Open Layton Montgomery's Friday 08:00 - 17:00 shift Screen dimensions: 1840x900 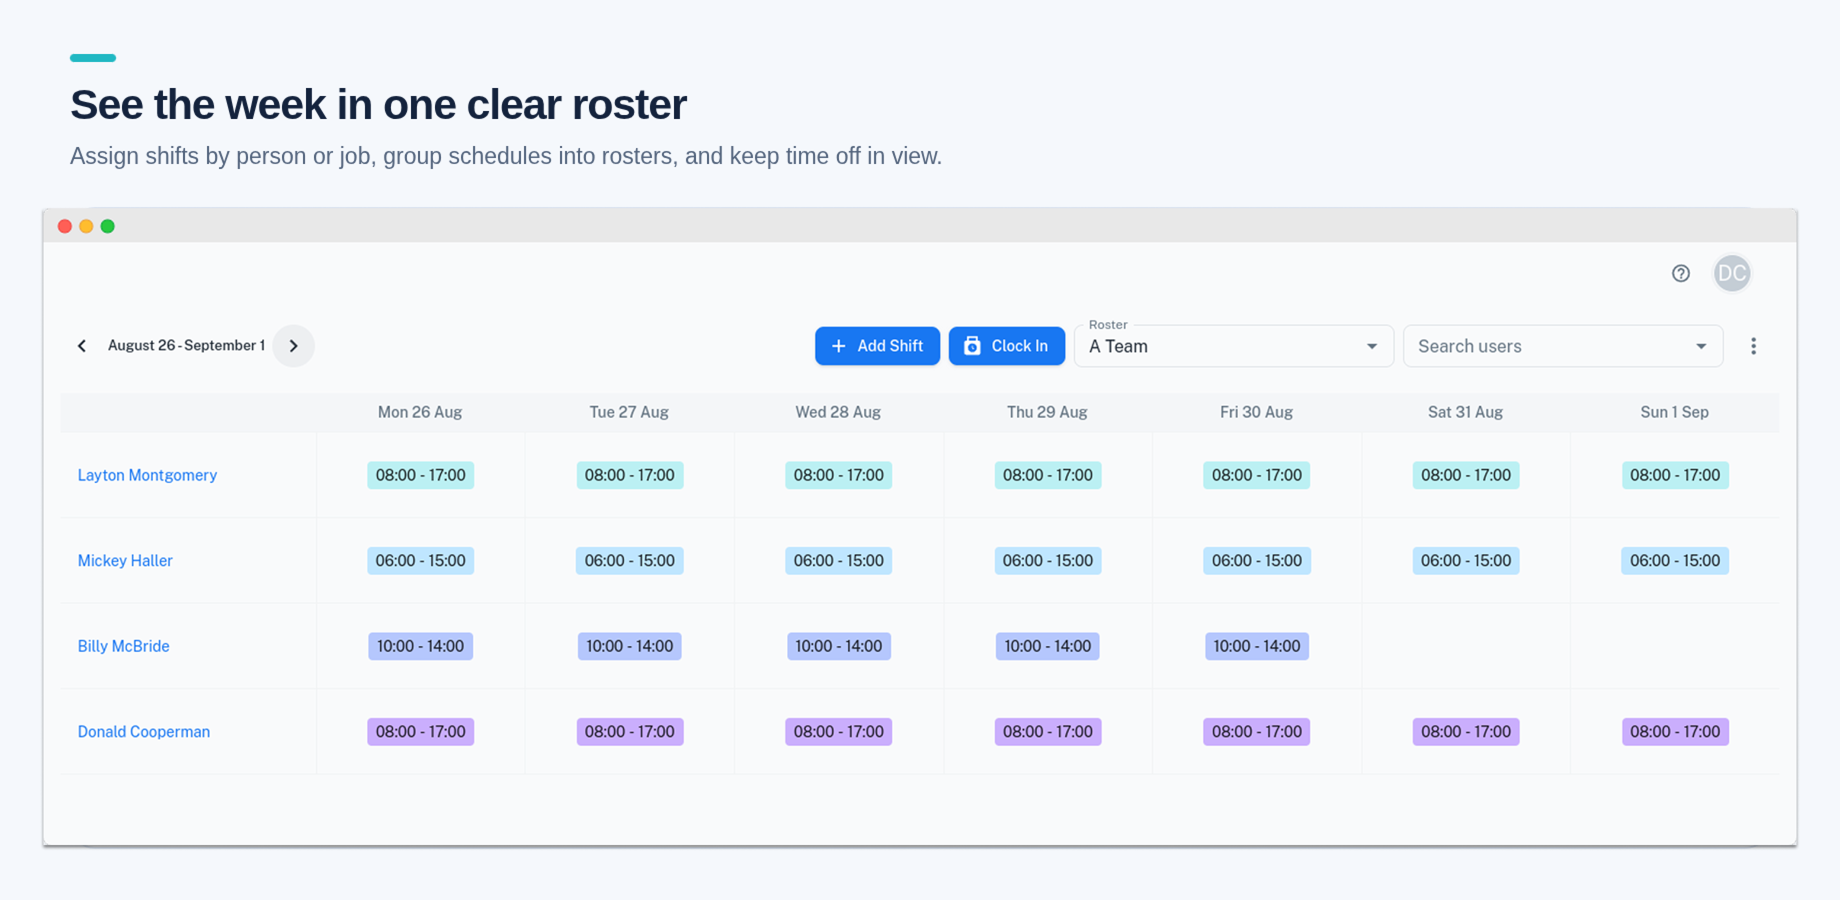(1257, 475)
